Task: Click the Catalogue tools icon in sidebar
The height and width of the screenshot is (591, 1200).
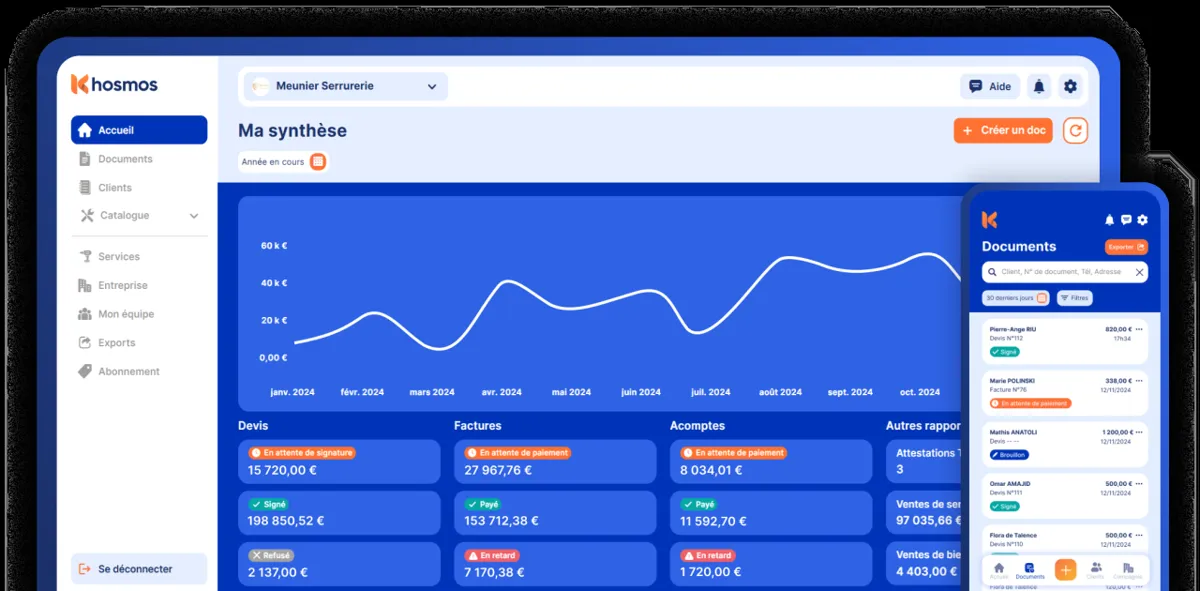Action: pyautogui.click(x=86, y=216)
